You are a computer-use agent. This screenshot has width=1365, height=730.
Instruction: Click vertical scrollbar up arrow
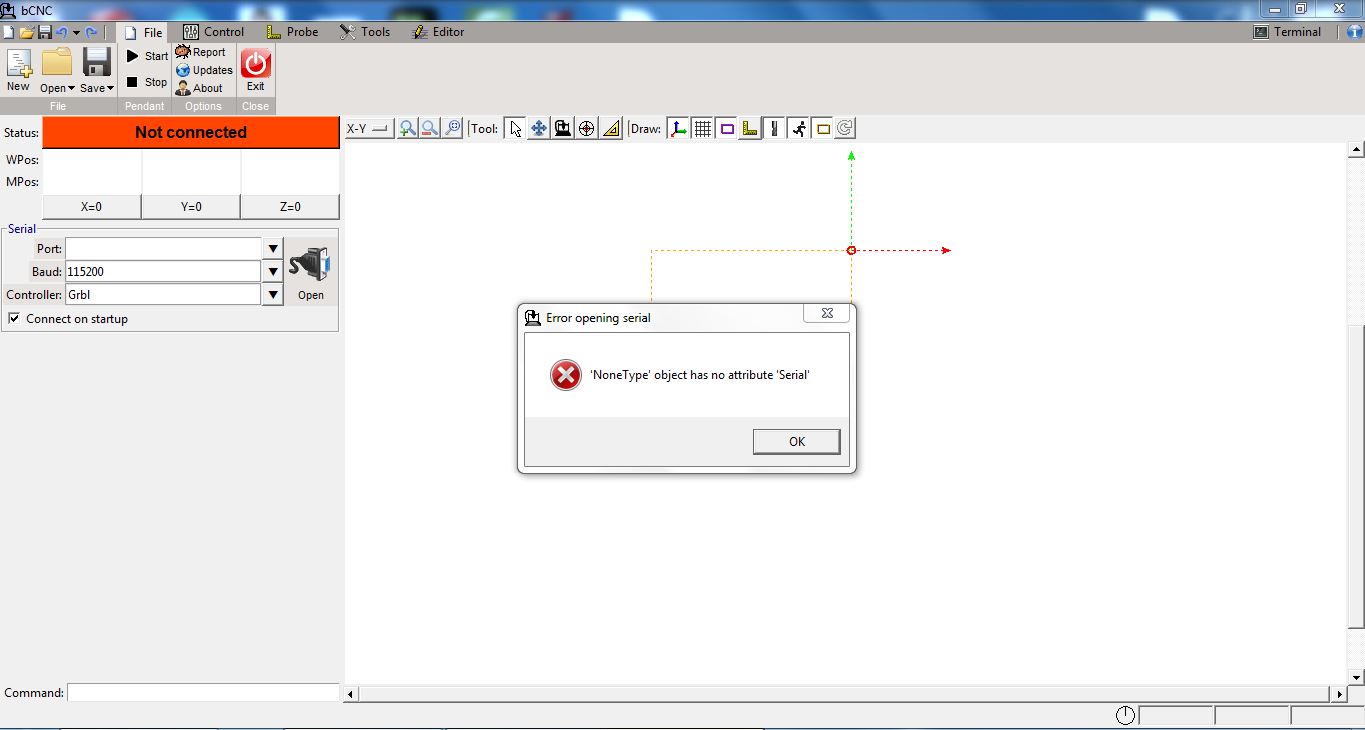1357,151
